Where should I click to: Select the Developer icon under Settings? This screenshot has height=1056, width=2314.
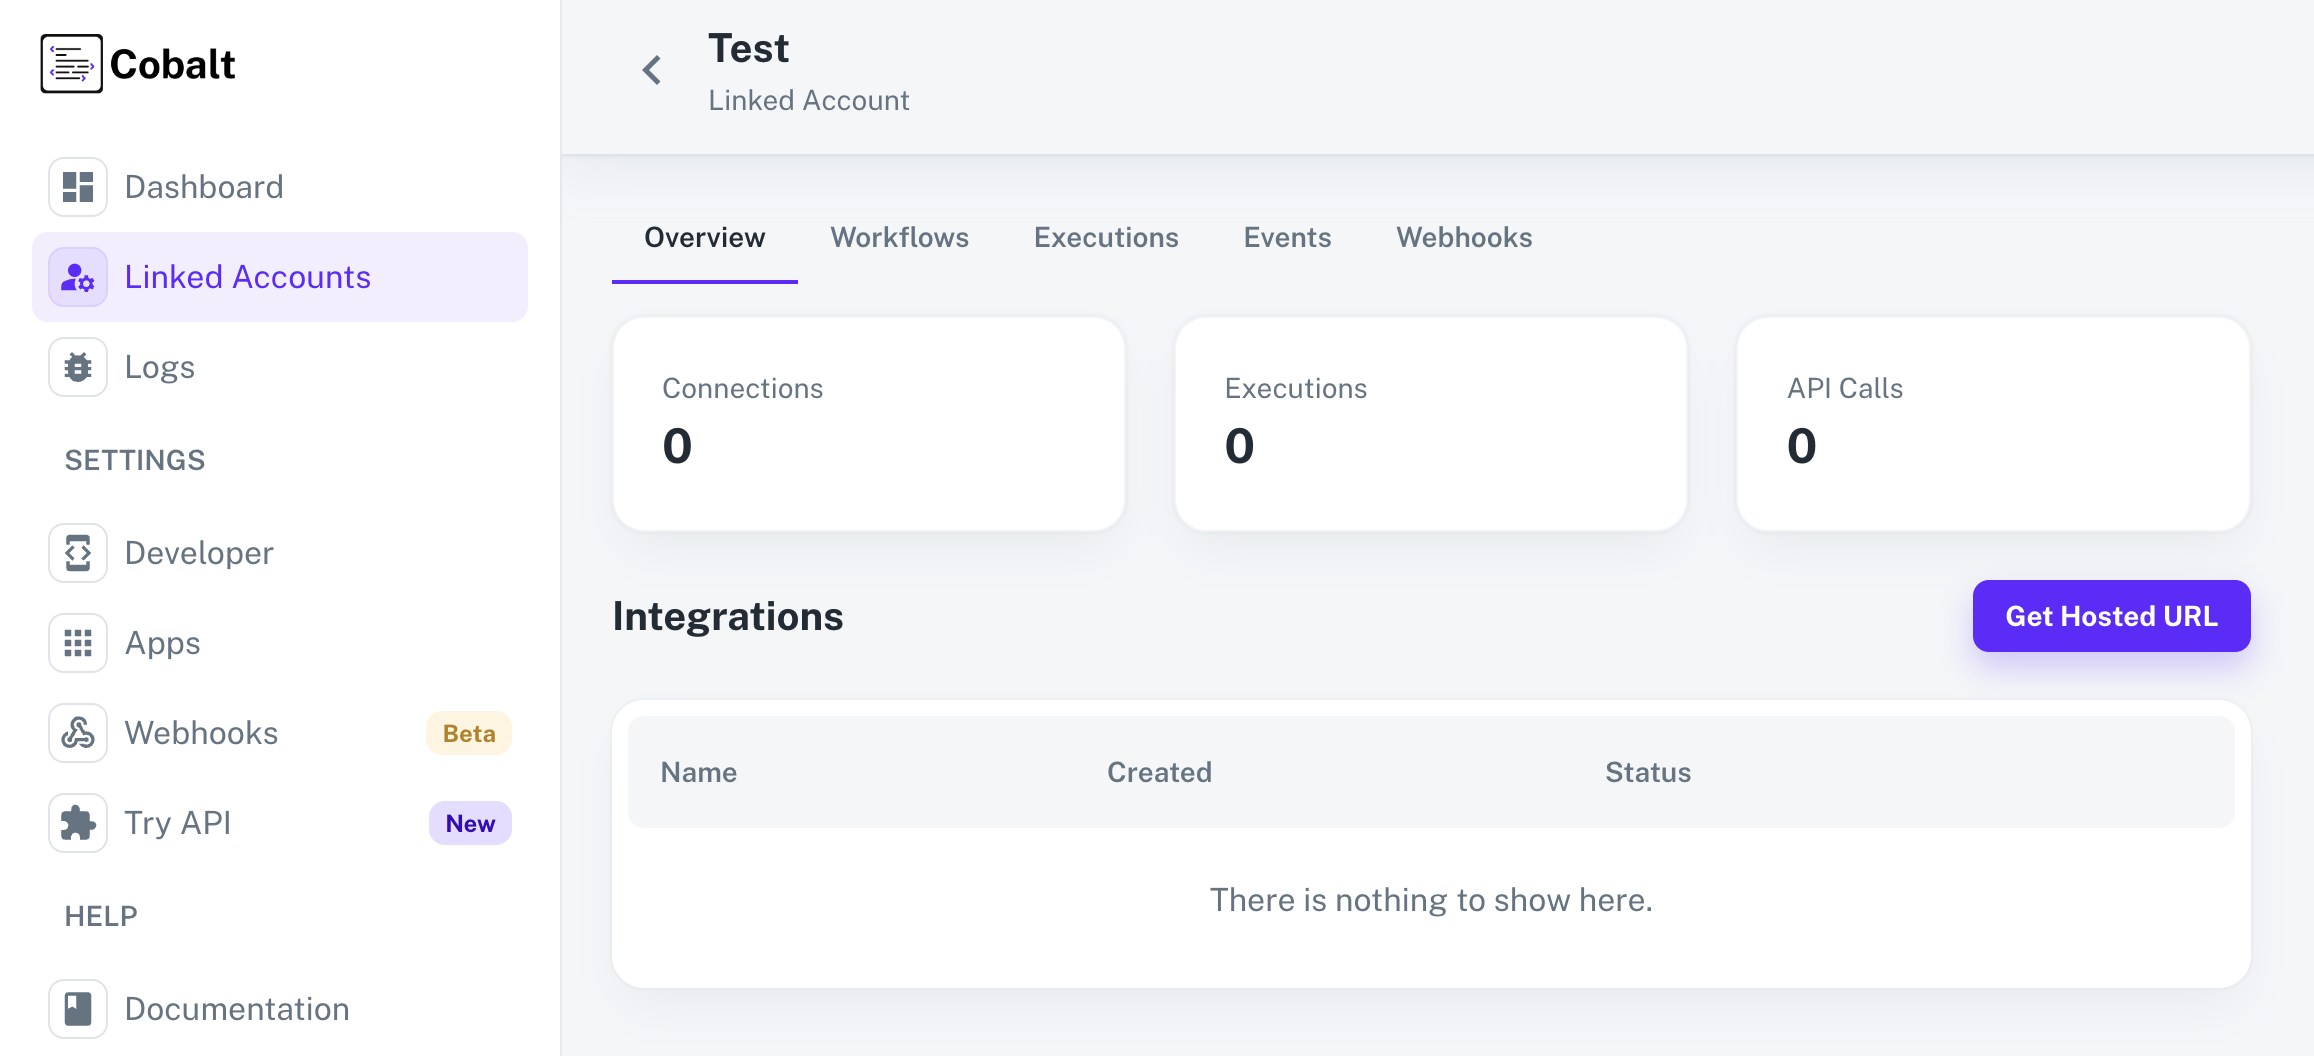77,552
